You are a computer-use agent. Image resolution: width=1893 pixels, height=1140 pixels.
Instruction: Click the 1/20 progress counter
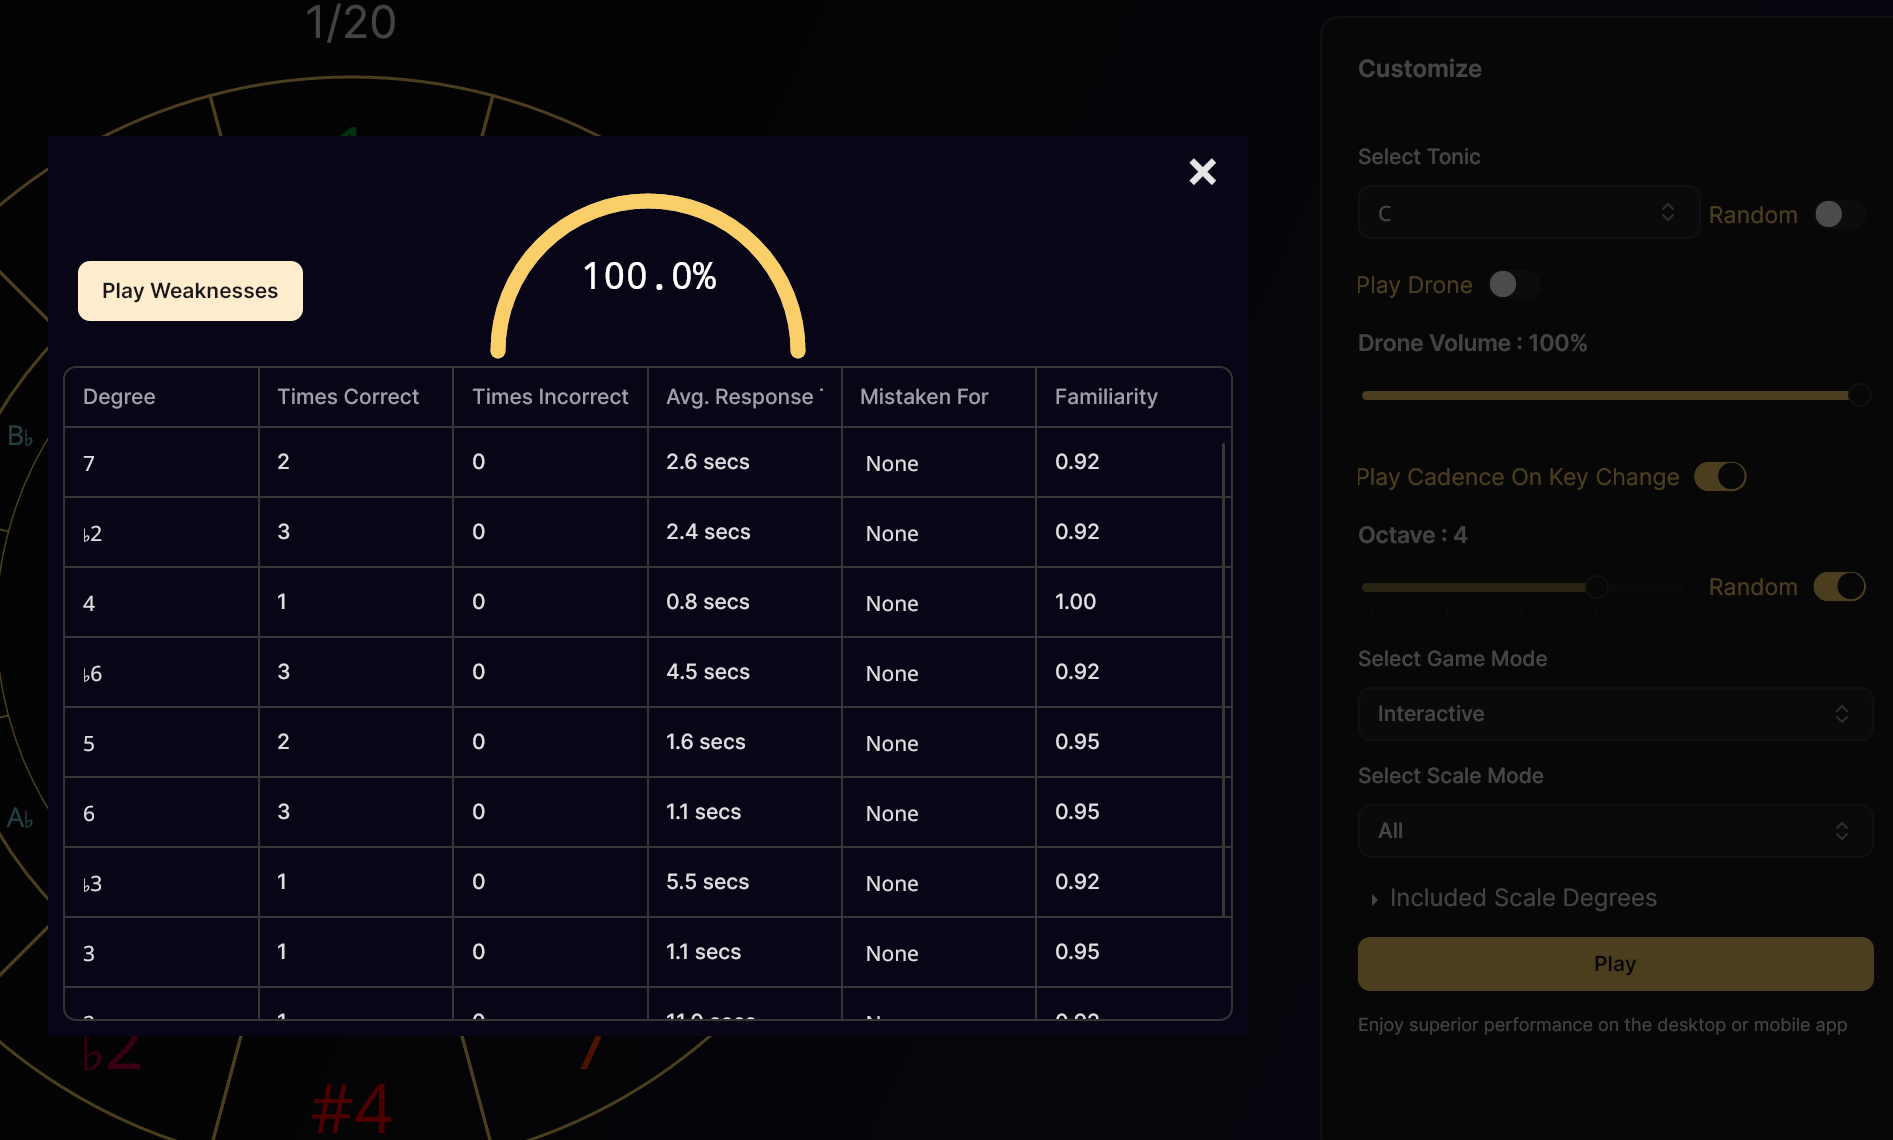[351, 22]
